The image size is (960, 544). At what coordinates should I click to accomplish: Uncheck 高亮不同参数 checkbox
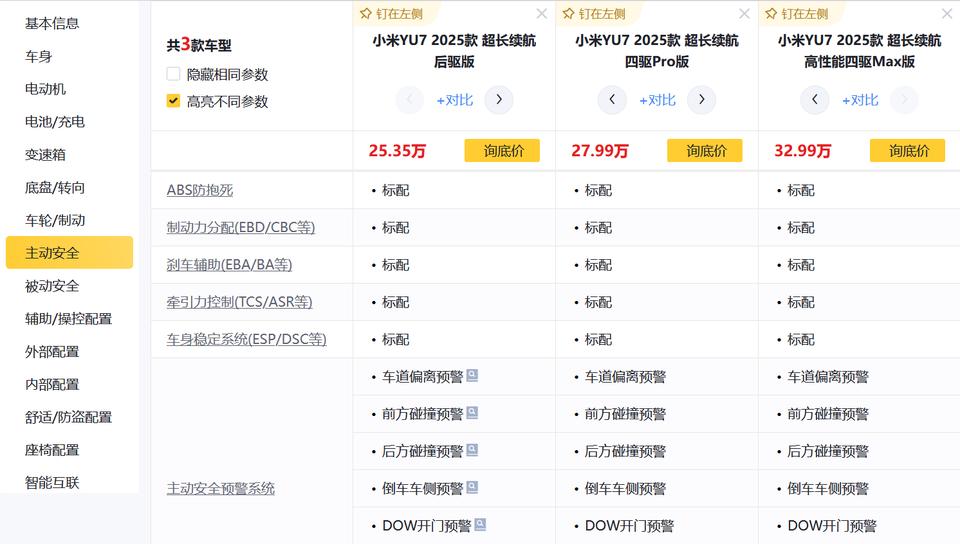pos(173,101)
